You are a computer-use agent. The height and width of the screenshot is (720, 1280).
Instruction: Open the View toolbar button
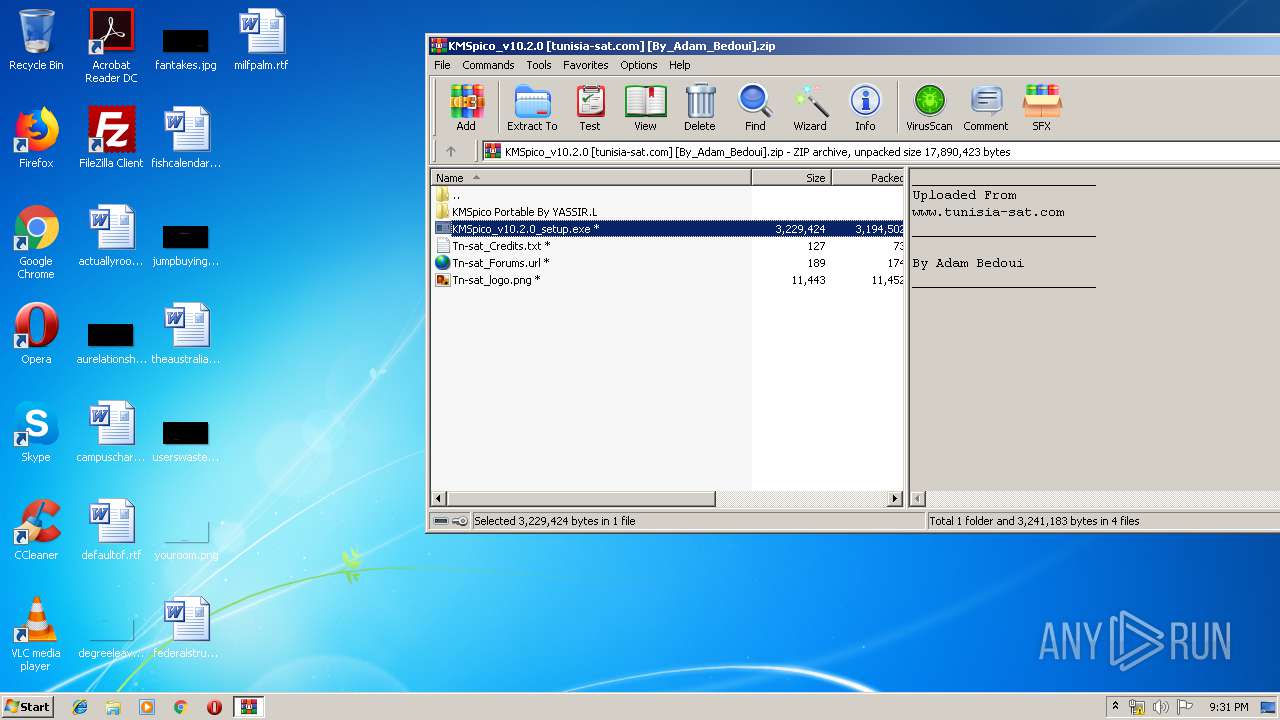click(645, 108)
